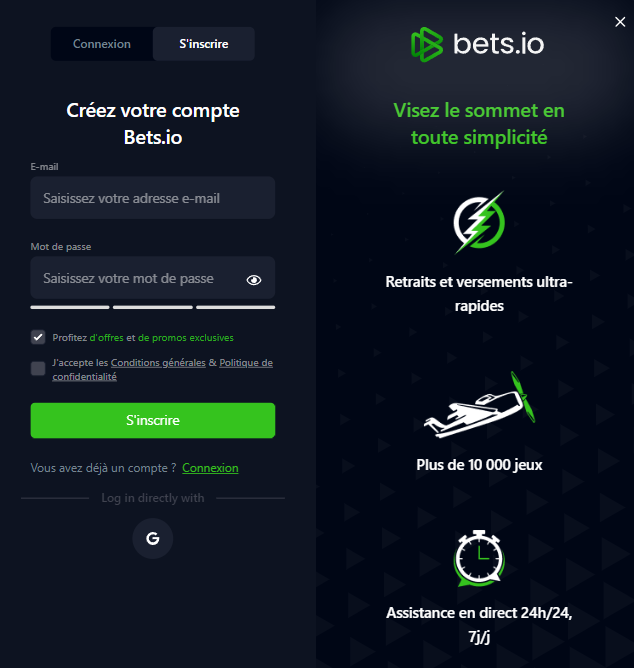Open the Conditions générales link
634x668 pixels.
[158, 363]
